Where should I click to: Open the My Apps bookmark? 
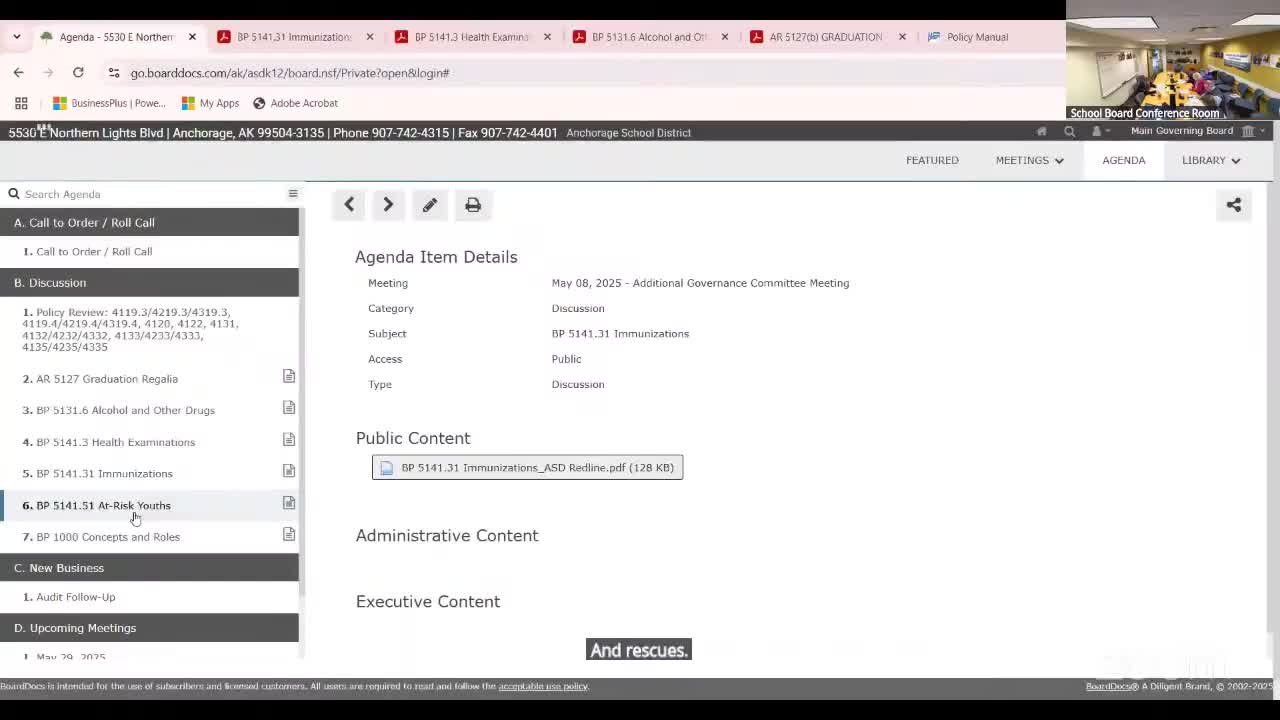pos(210,103)
